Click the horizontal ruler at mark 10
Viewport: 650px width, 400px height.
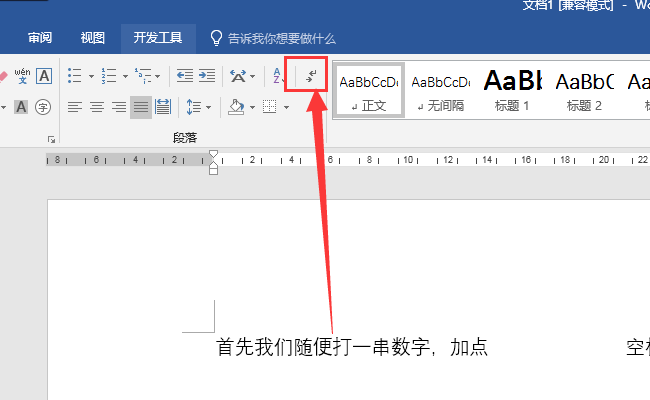(x=408, y=160)
